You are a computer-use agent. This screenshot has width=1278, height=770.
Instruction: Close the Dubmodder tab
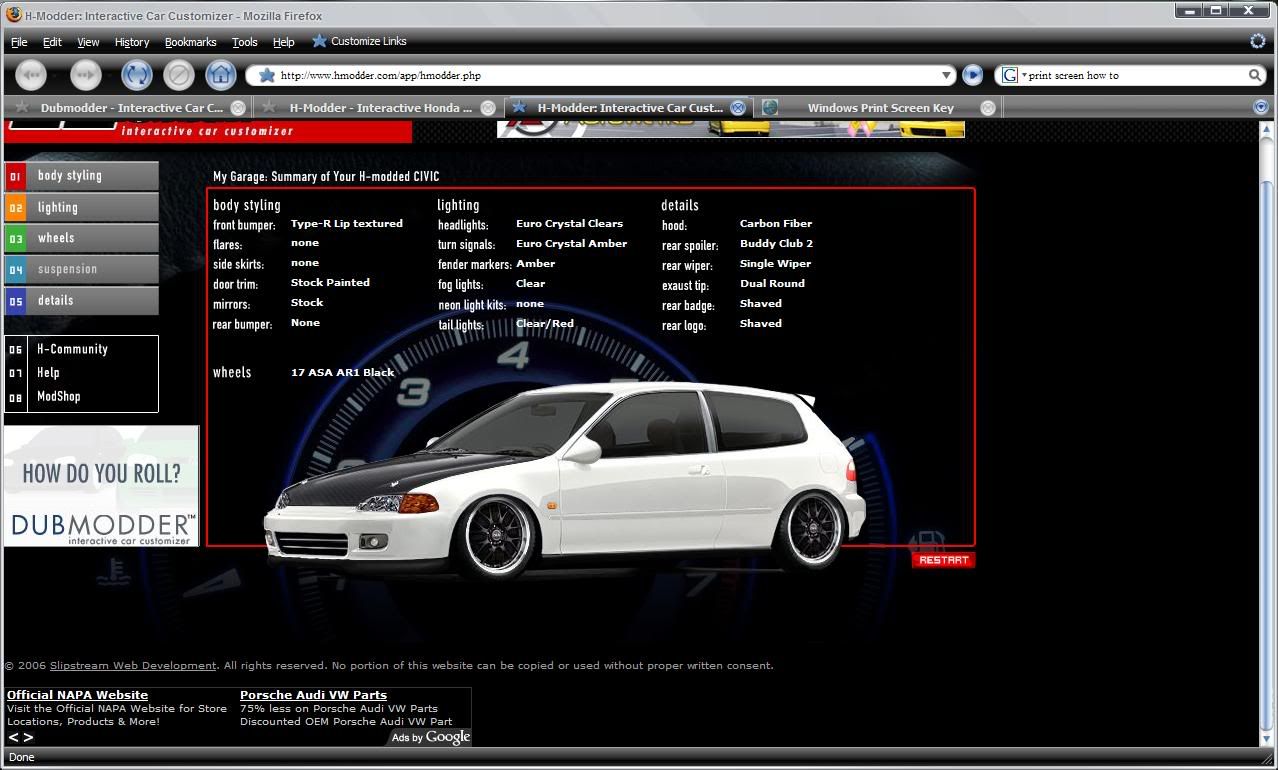point(238,108)
